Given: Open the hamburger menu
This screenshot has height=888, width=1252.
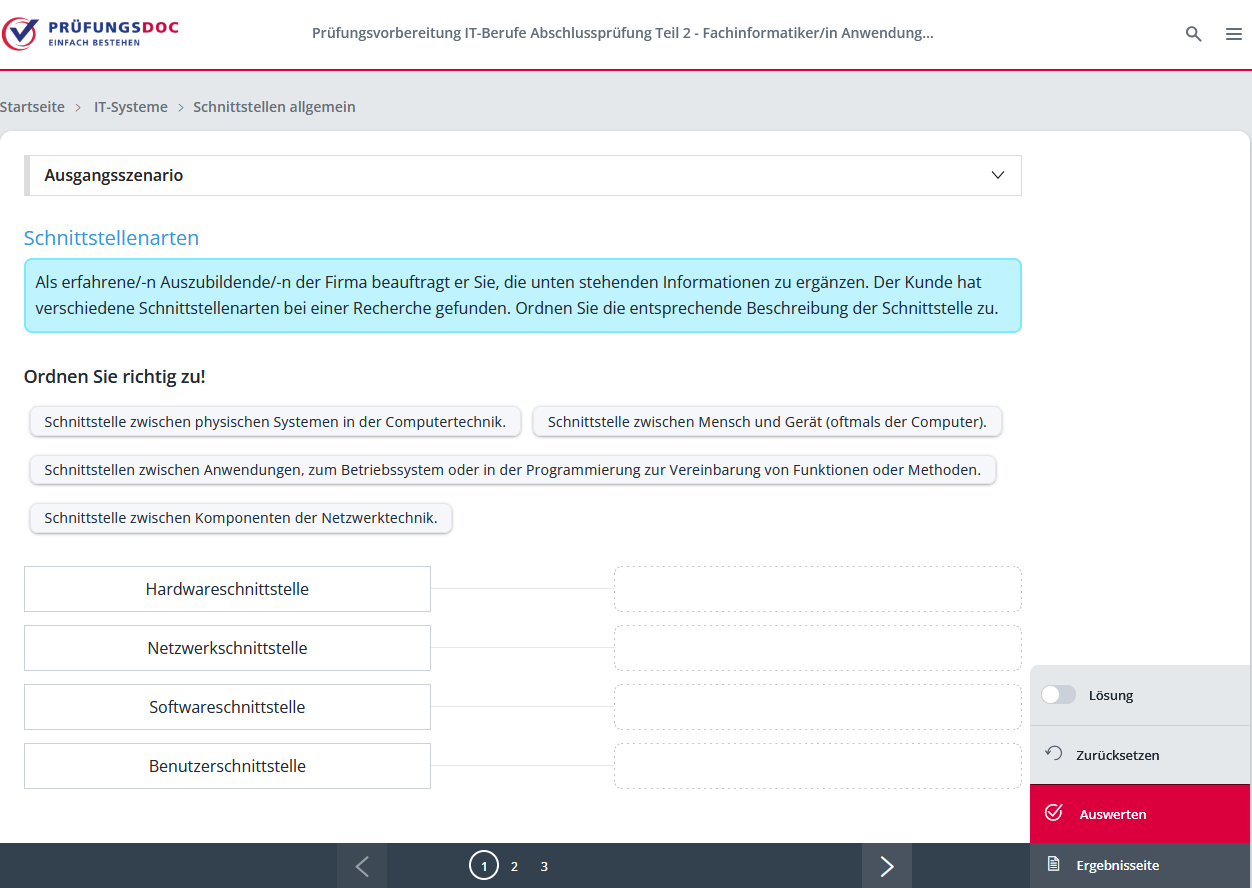Looking at the screenshot, I should coord(1233,34).
